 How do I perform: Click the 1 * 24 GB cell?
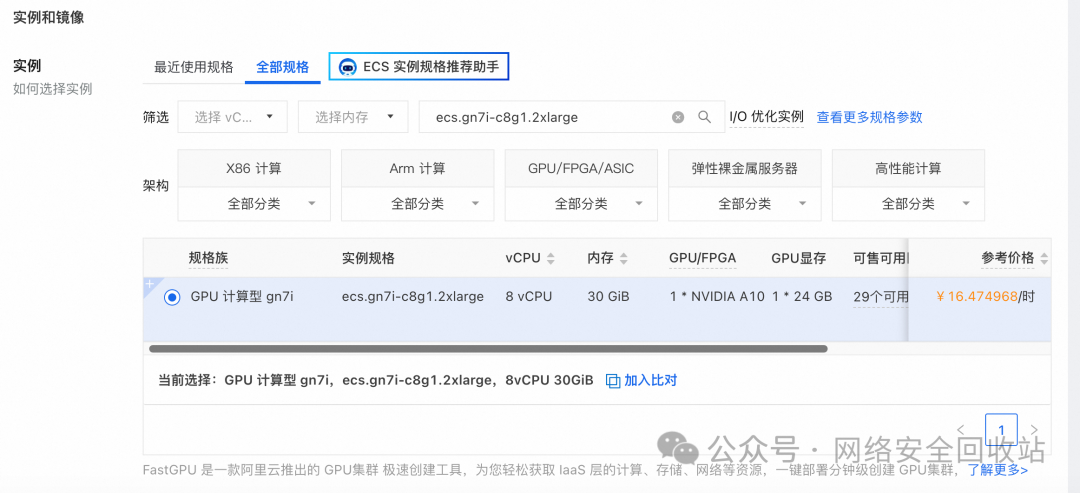802,297
